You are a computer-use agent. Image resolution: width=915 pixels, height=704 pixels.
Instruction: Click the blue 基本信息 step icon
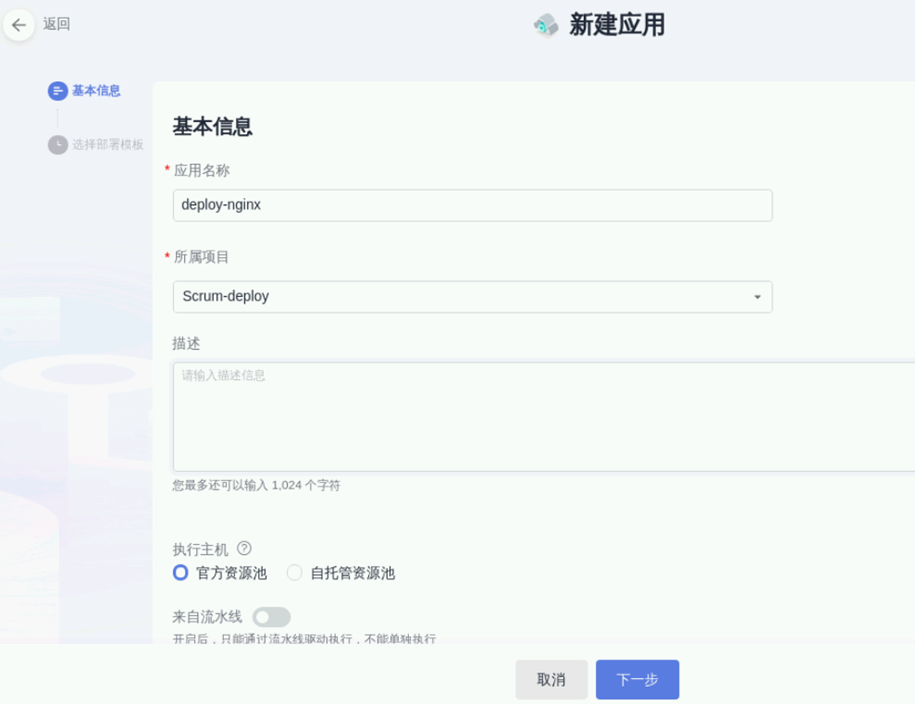pyautogui.click(x=57, y=91)
